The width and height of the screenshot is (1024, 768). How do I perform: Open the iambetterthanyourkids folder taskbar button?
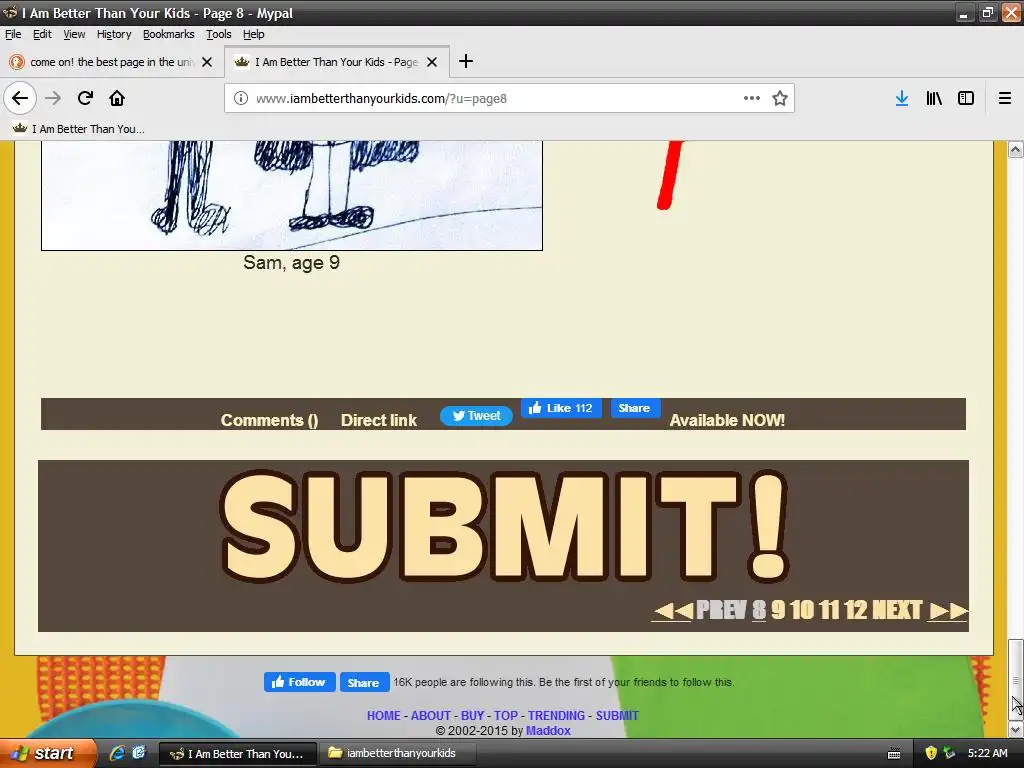pyautogui.click(x=398, y=753)
